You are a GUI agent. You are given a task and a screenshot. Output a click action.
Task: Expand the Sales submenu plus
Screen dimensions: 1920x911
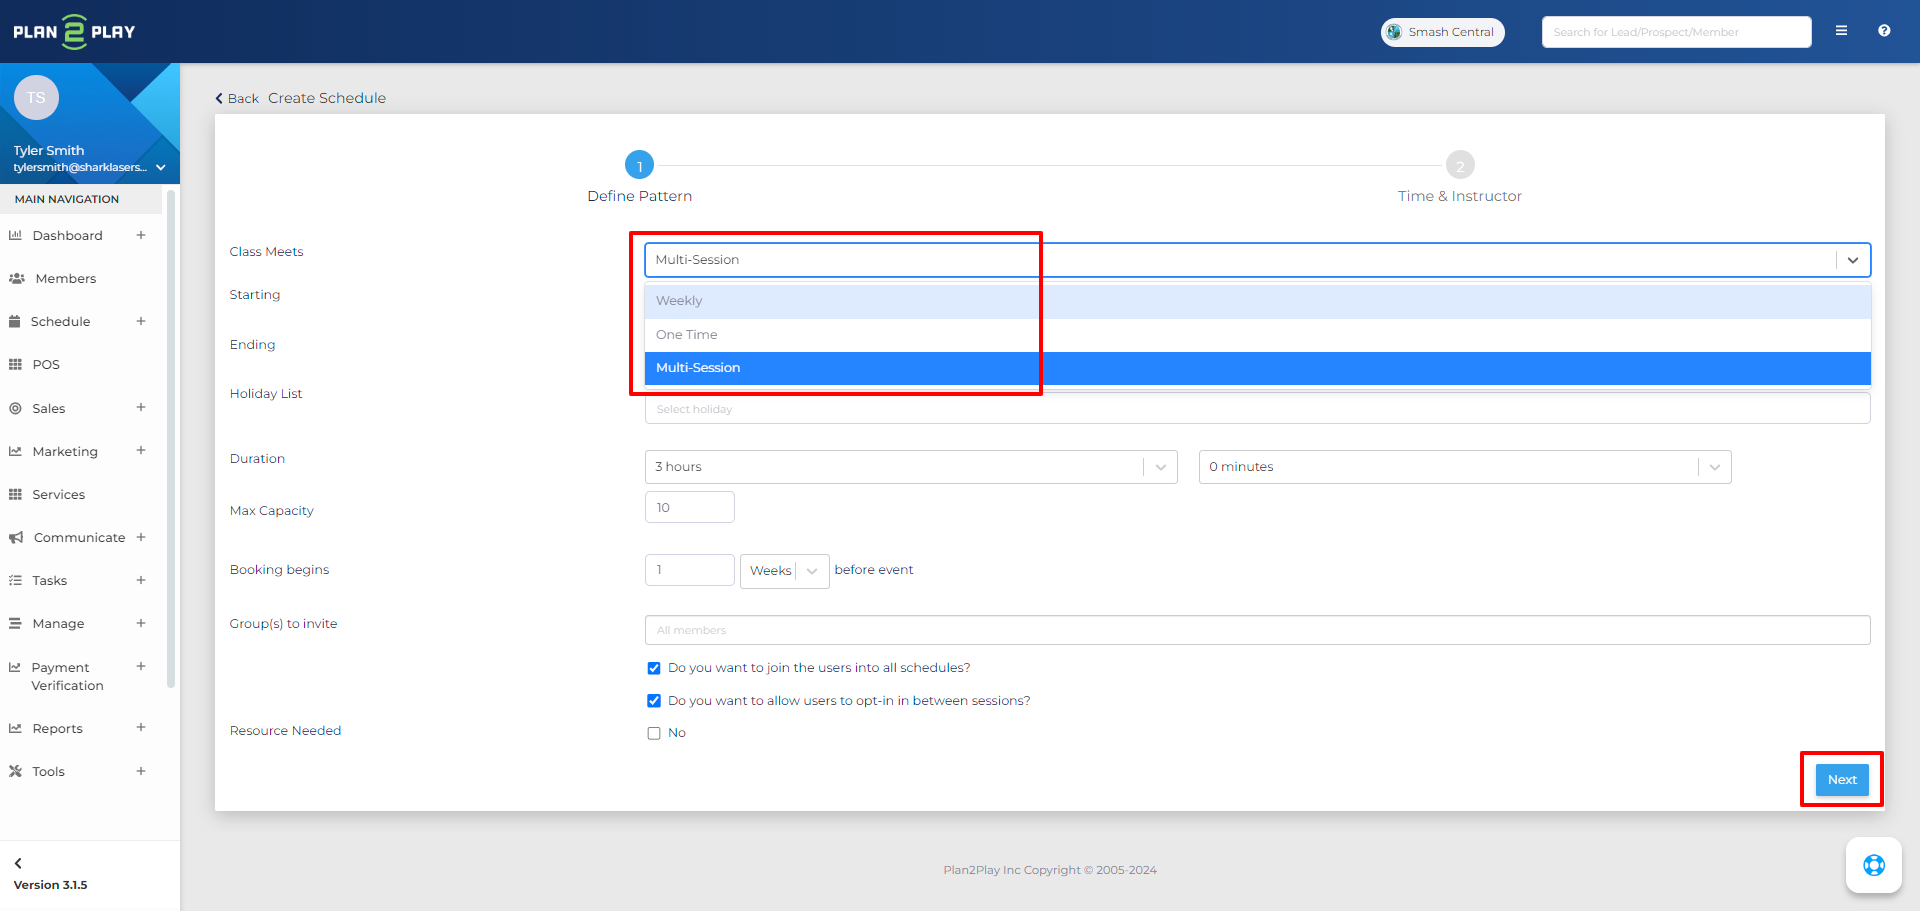141,407
